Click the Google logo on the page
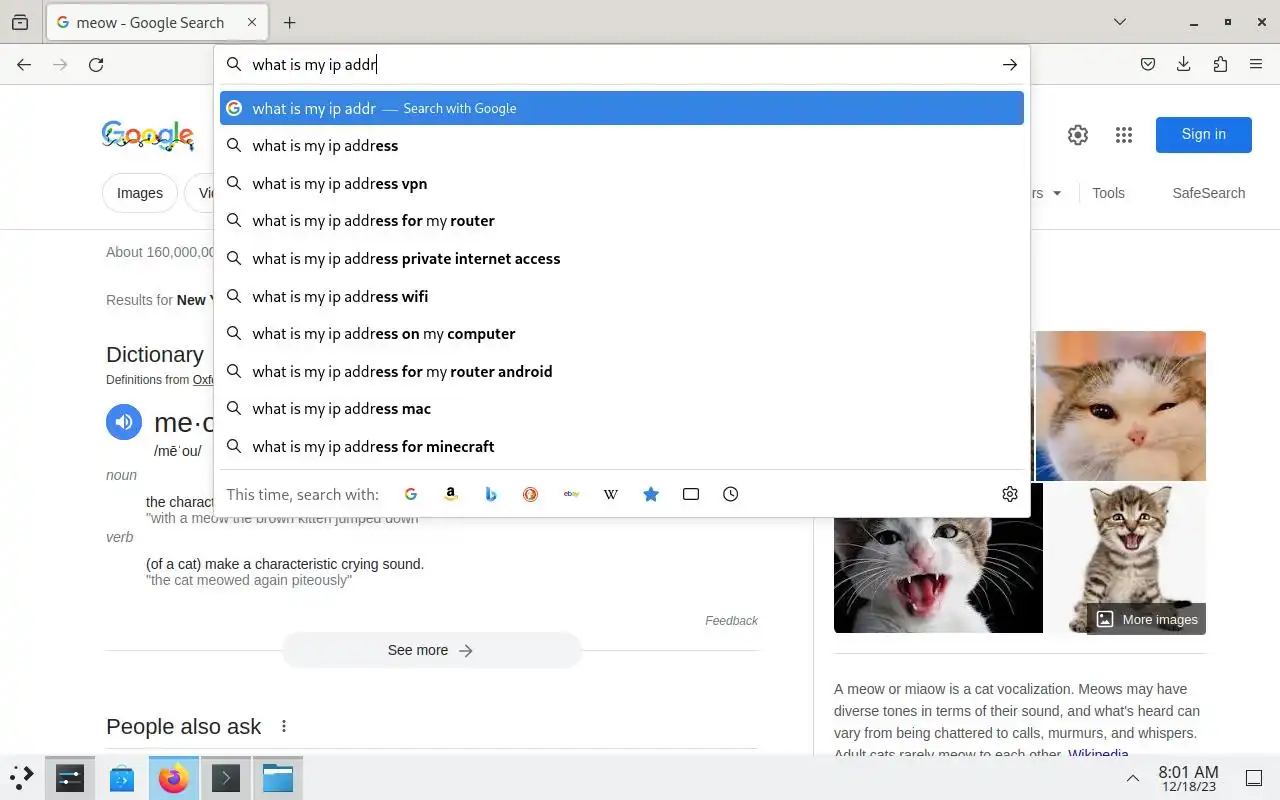 coord(148,135)
